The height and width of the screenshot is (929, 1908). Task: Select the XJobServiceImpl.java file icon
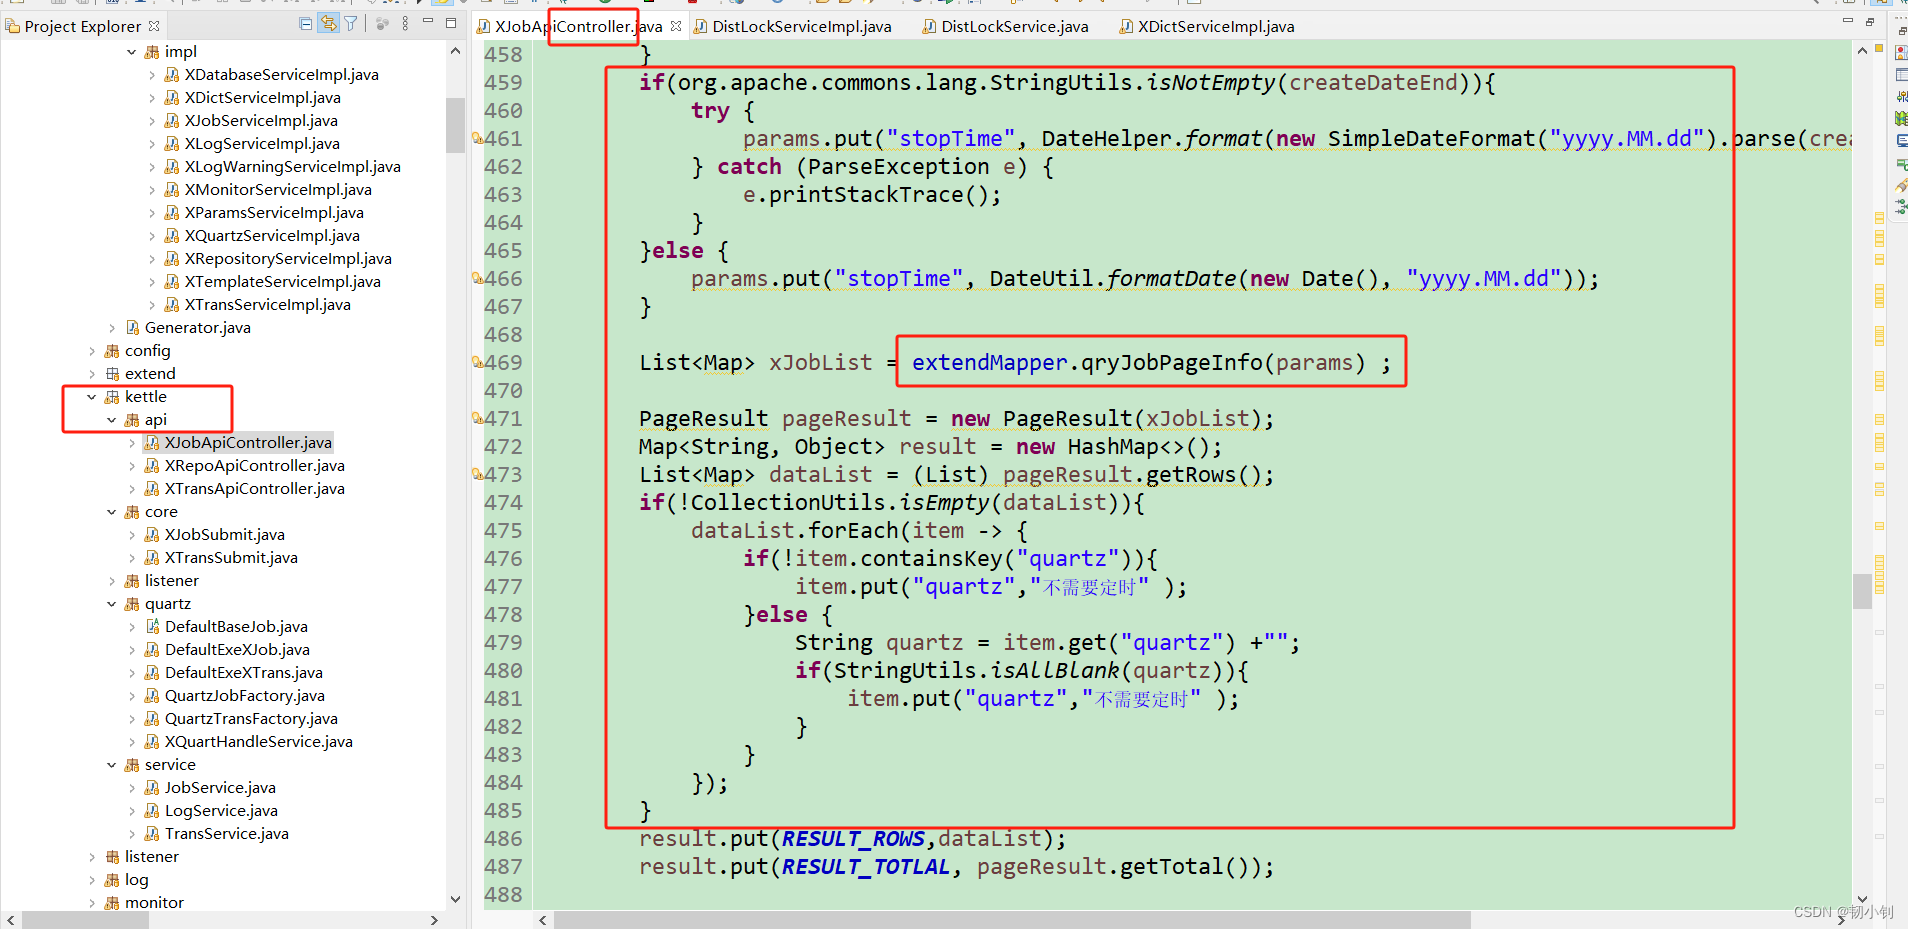point(172,121)
